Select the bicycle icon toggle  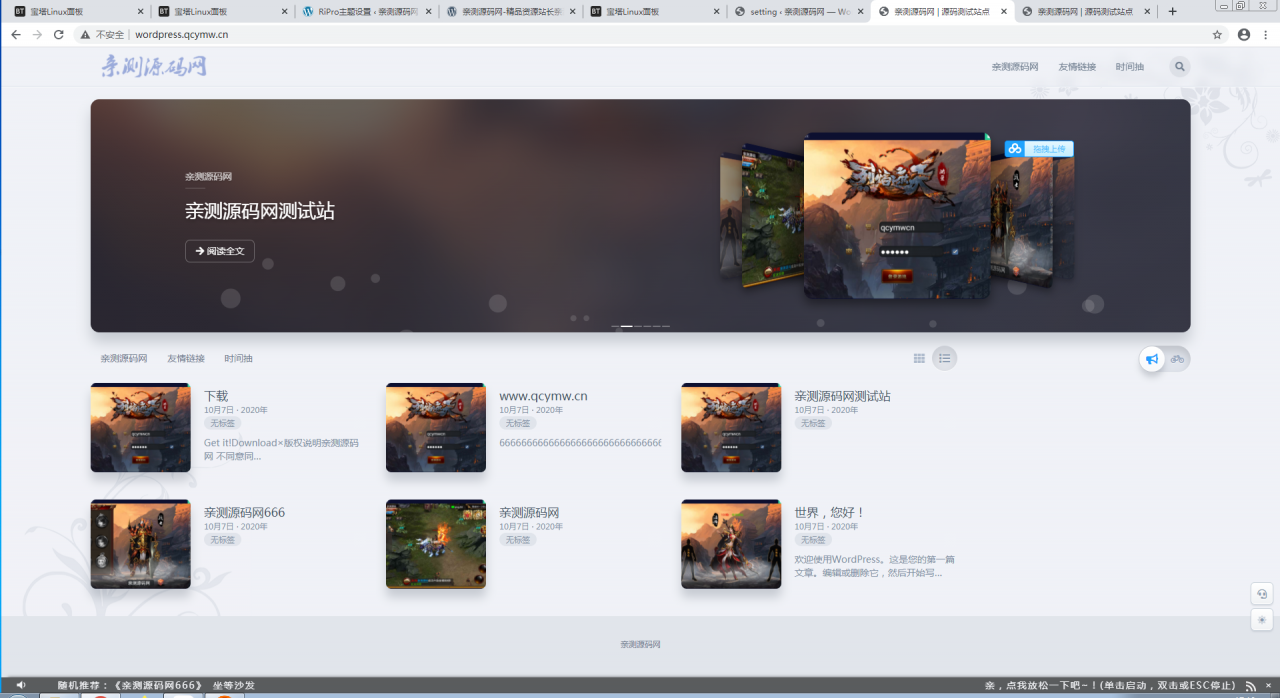click(x=1178, y=359)
